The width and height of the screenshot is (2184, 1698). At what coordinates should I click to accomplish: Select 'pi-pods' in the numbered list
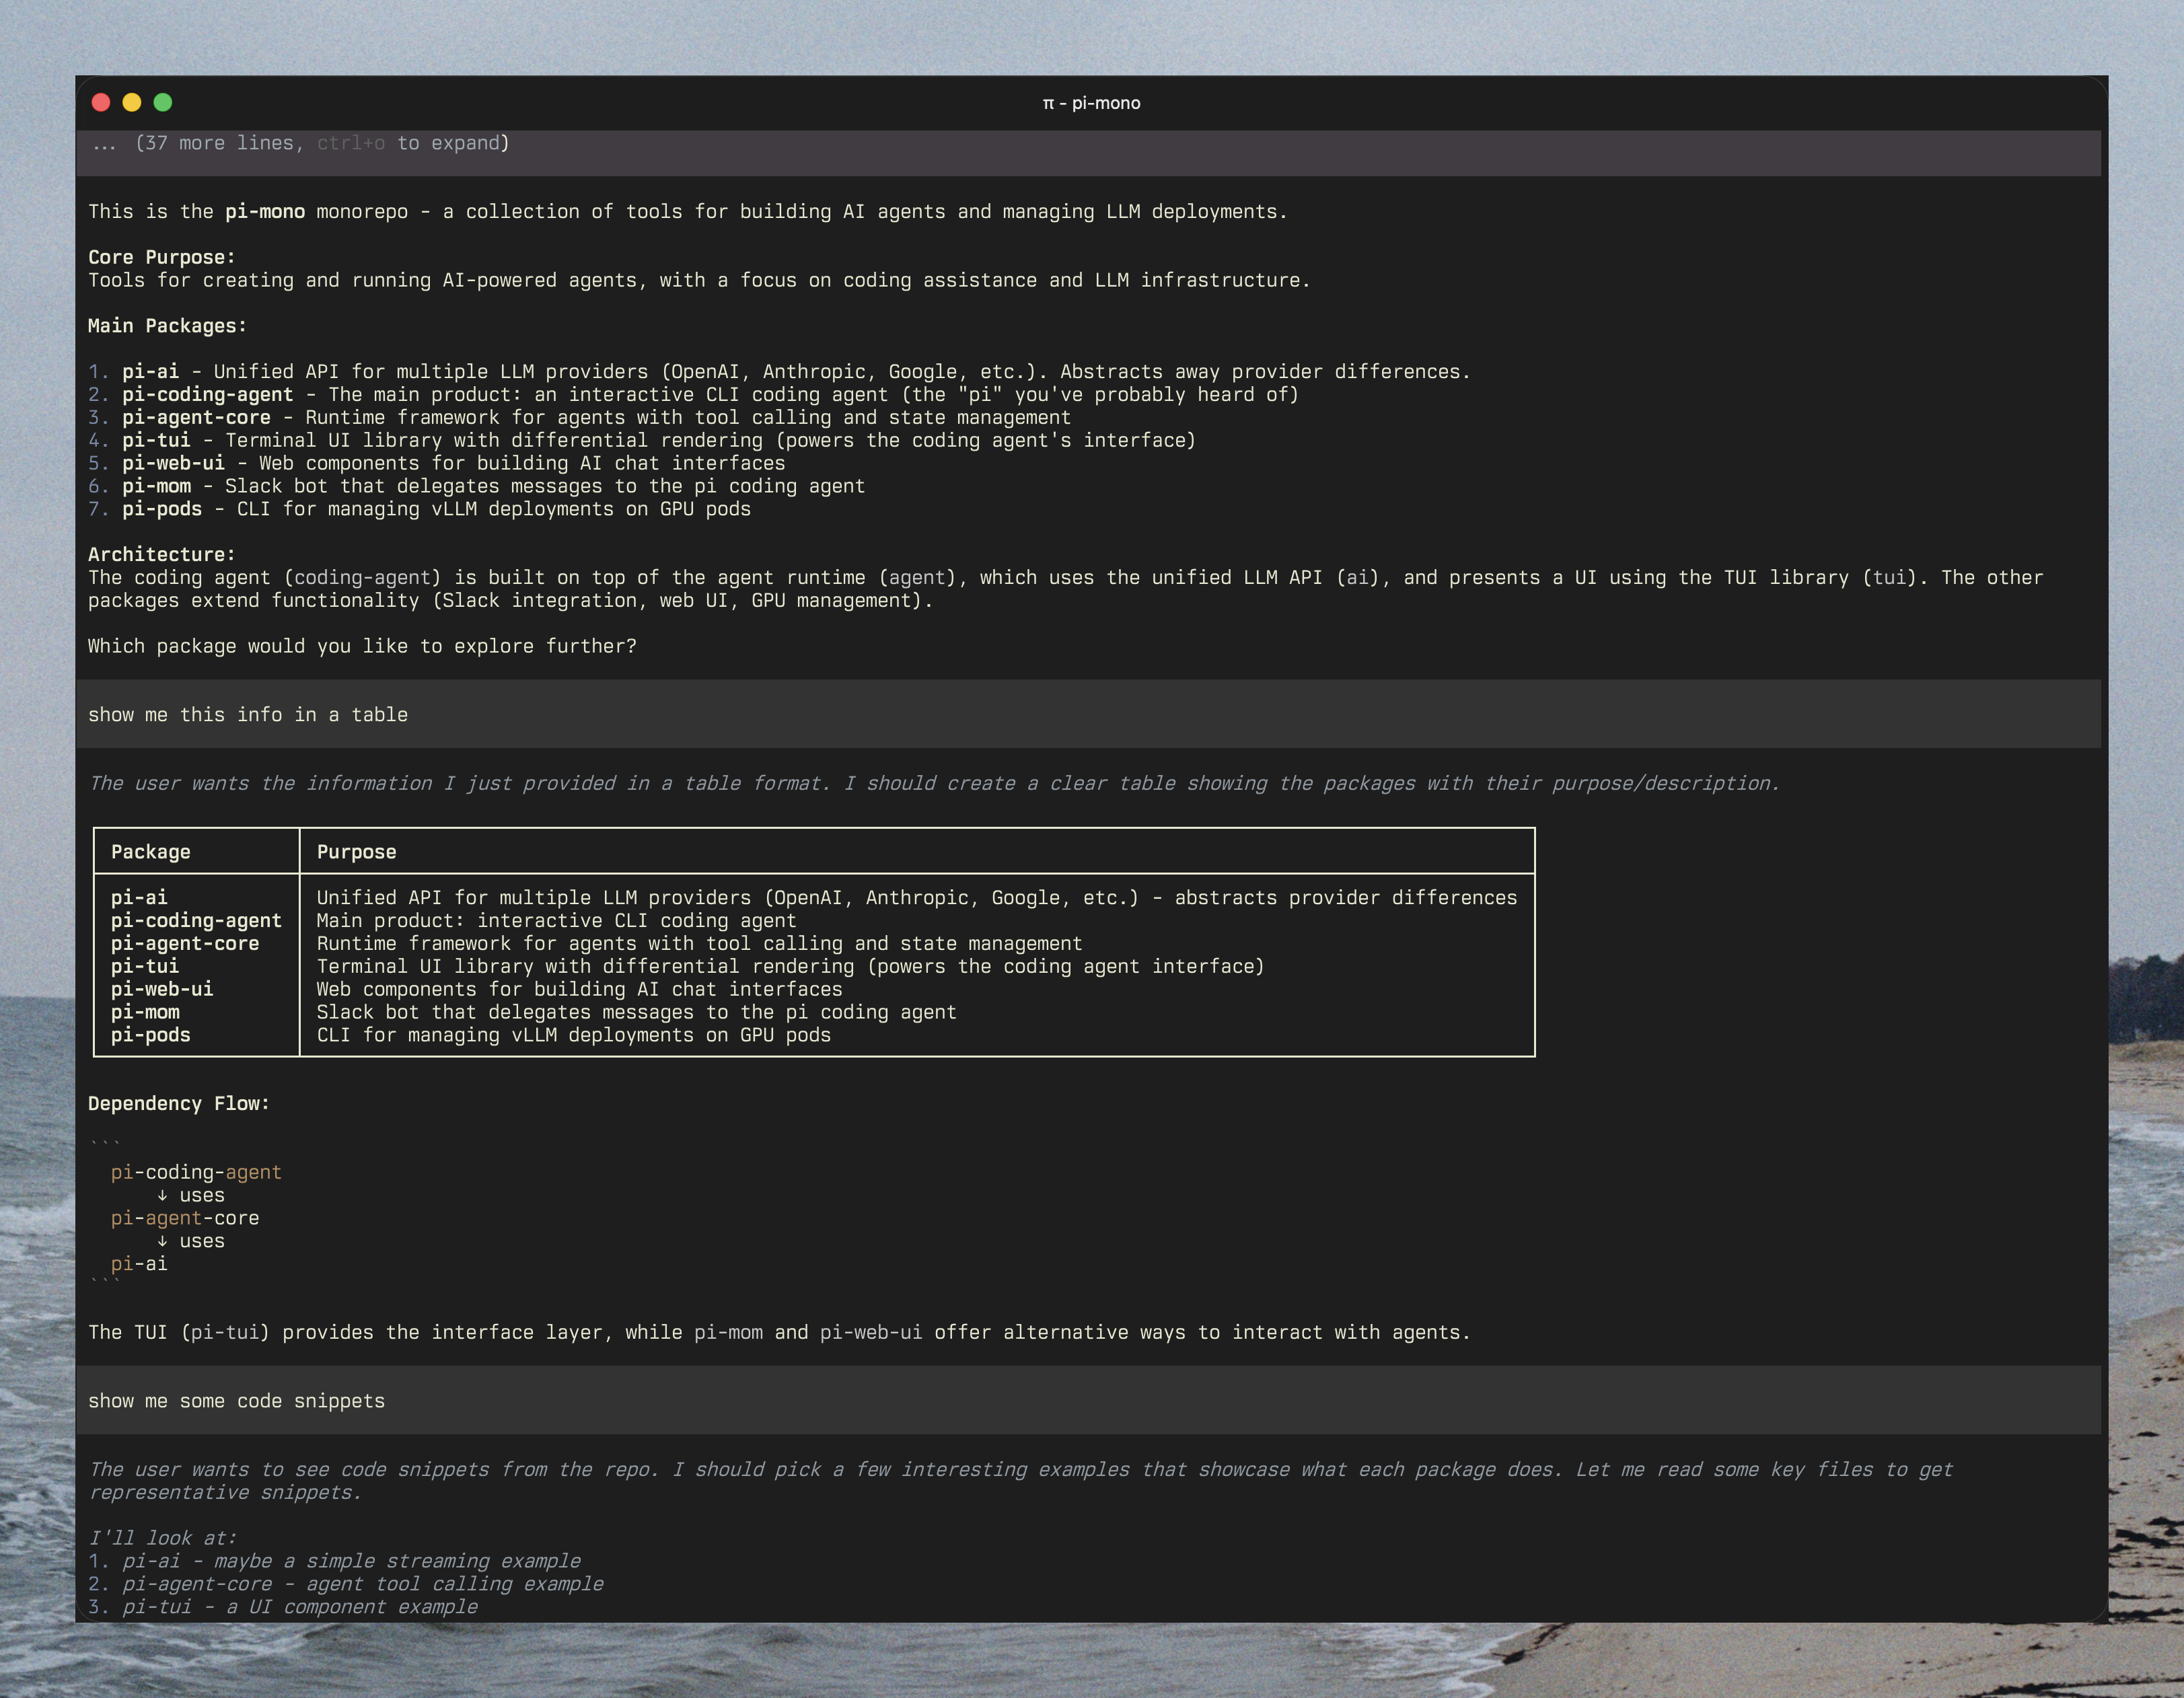162,510
